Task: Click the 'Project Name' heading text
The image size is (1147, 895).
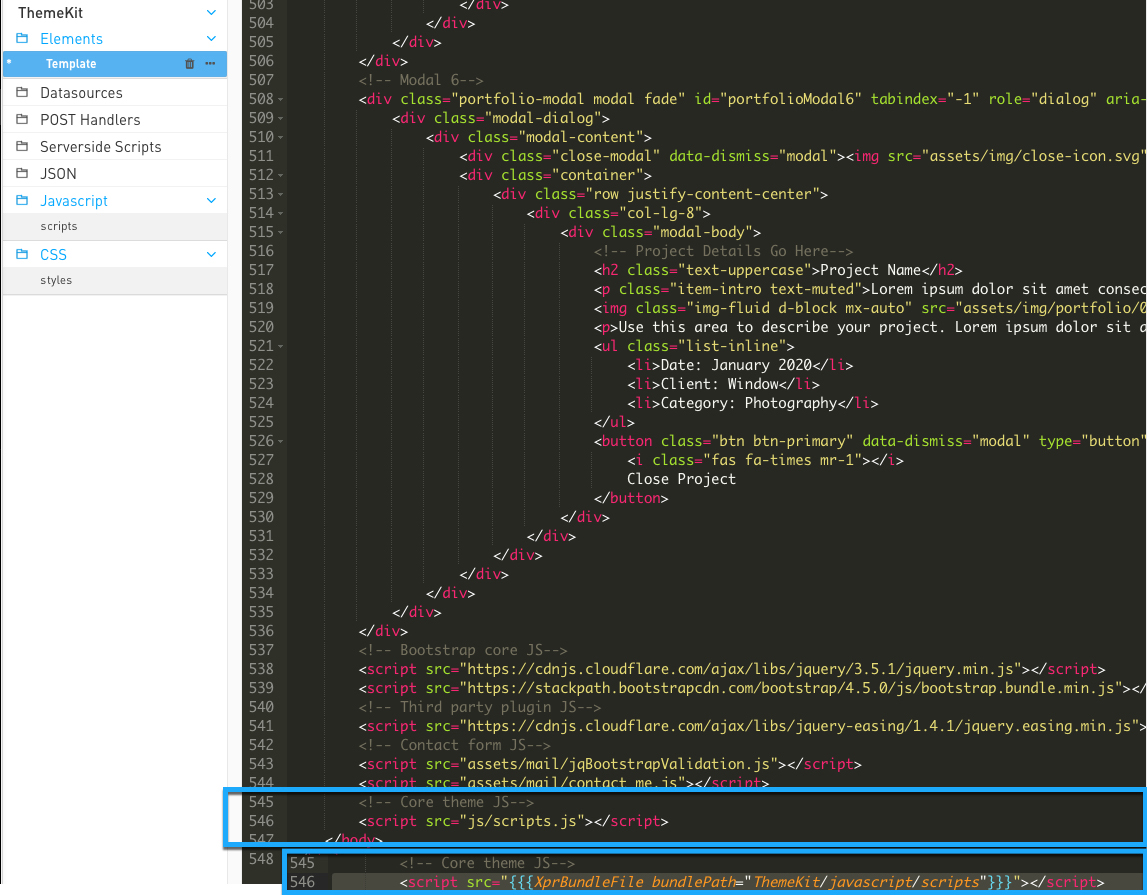Action: click(870, 270)
